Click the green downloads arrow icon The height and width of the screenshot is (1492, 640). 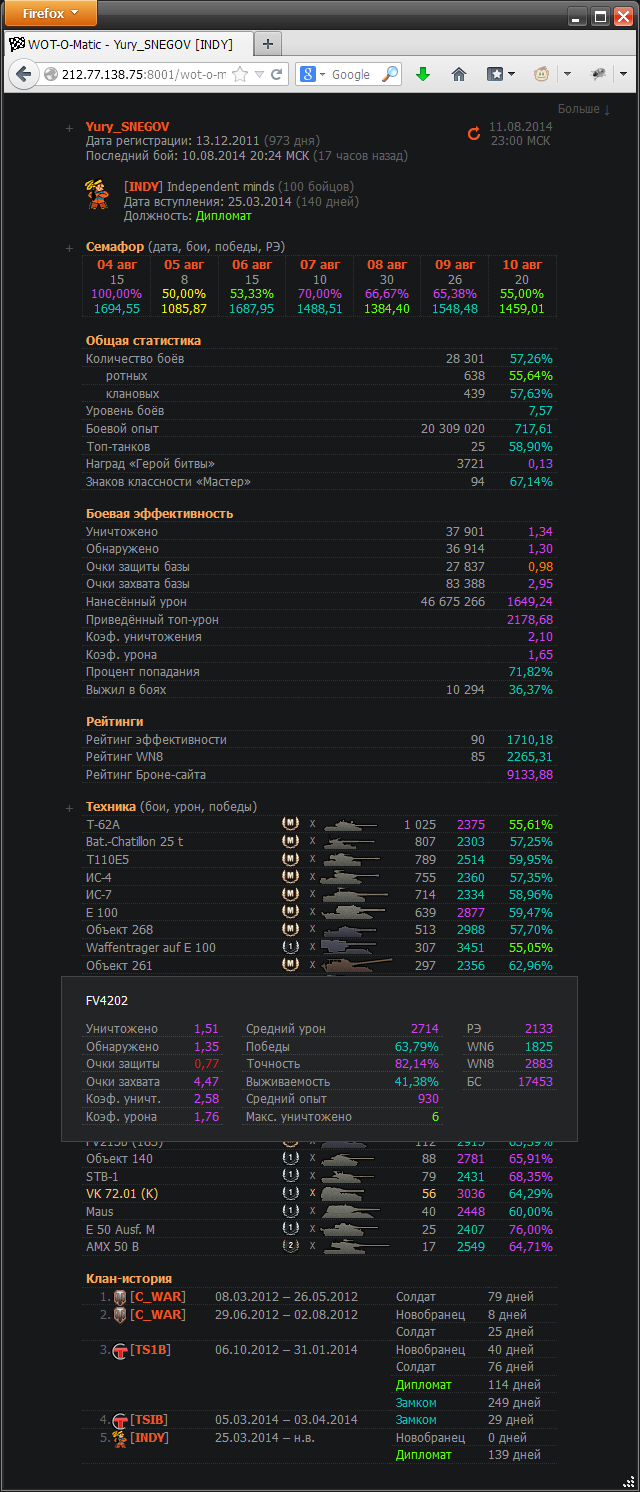click(x=423, y=74)
